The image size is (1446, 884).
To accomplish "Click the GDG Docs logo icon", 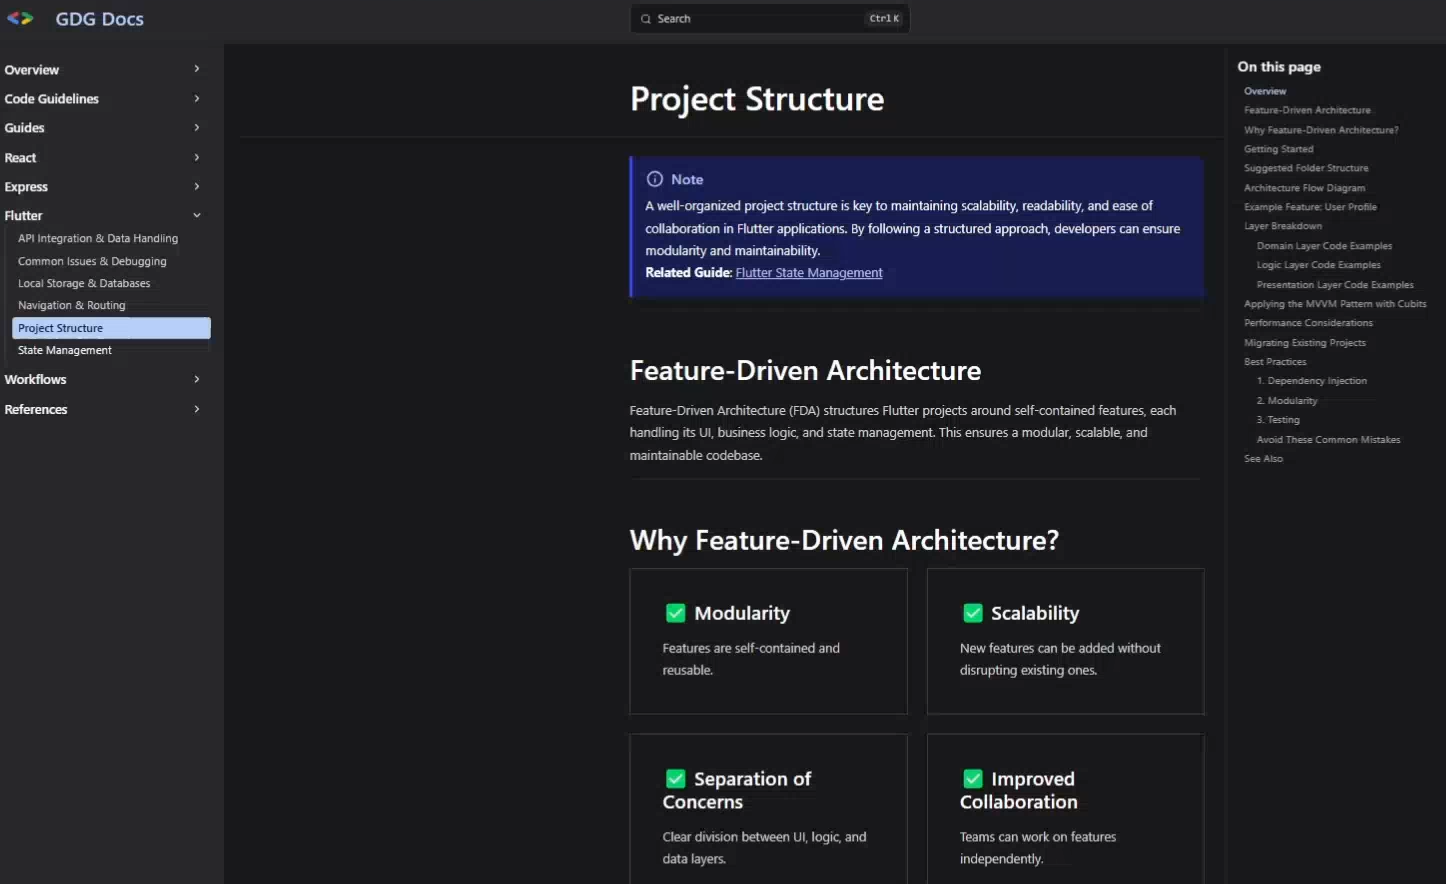I will (20, 18).
